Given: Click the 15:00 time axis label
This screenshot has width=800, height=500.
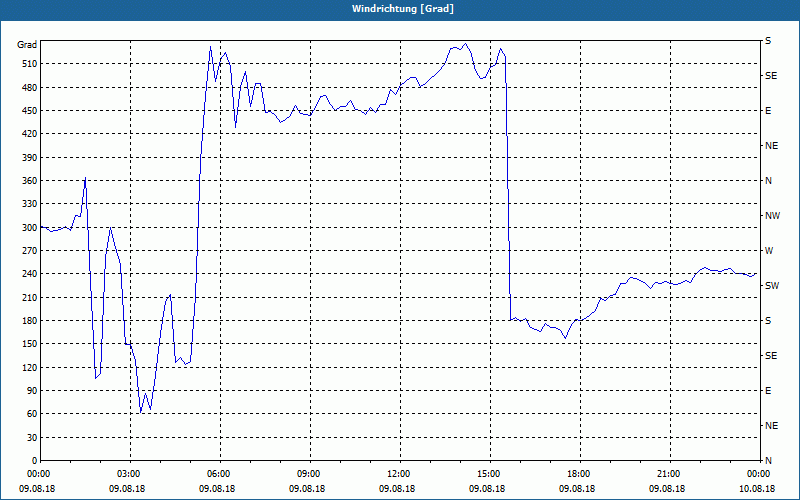Looking at the screenshot, I should (x=490, y=474).
